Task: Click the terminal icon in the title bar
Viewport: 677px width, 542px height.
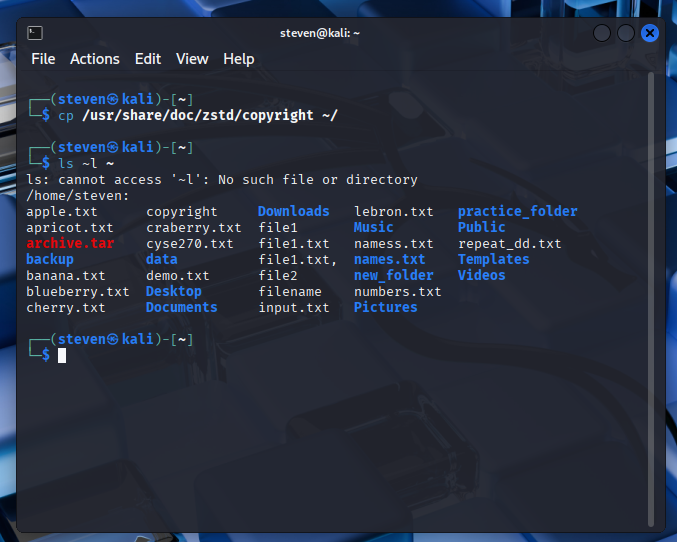Action: (x=33, y=33)
